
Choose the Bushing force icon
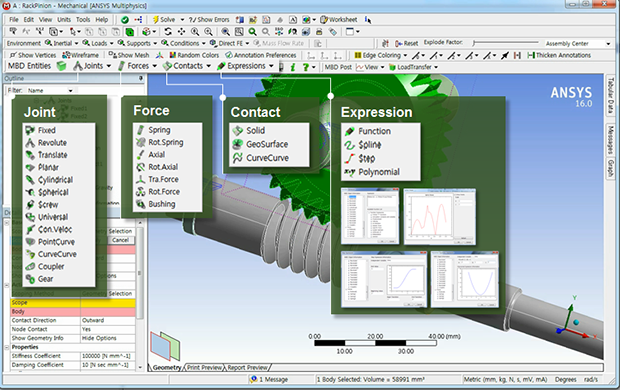[140, 204]
